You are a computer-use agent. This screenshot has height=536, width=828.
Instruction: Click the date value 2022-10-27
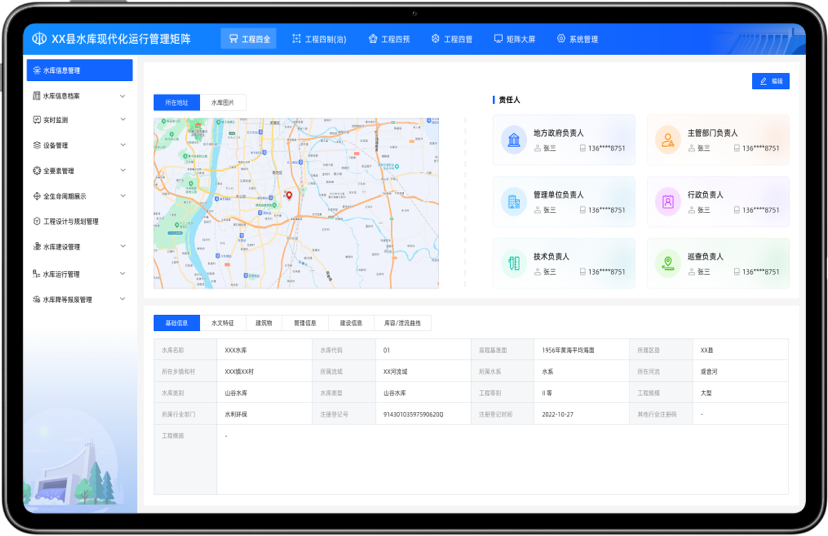[558, 415]
